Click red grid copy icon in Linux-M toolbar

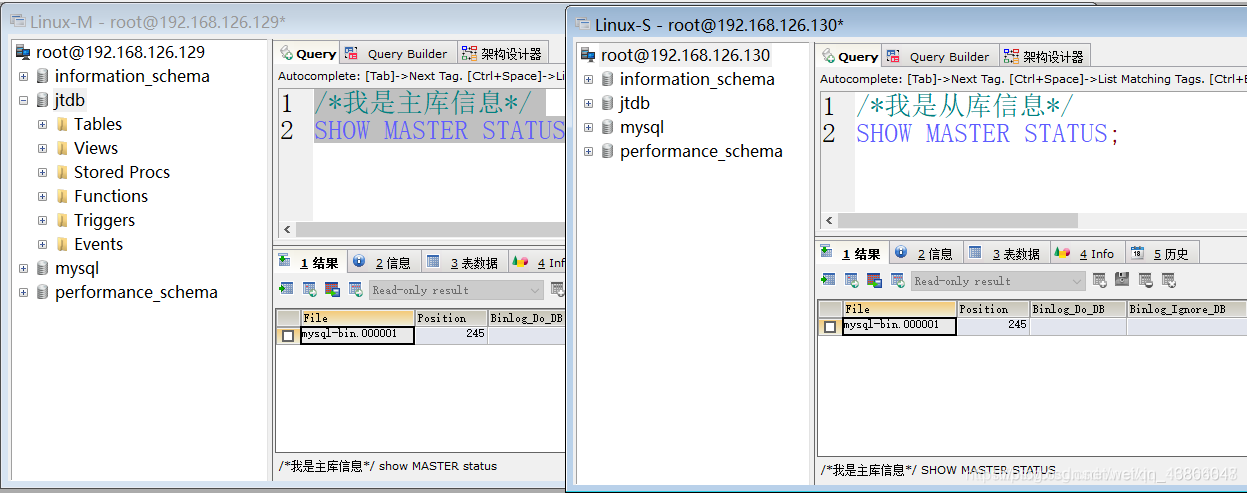tap(333, 289)
